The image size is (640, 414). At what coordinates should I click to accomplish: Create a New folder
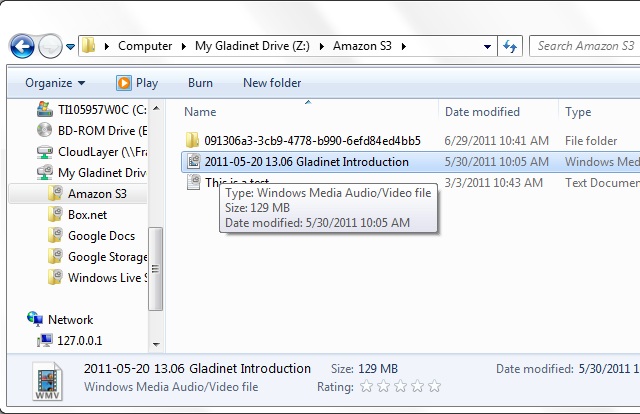tap(272, 83)
